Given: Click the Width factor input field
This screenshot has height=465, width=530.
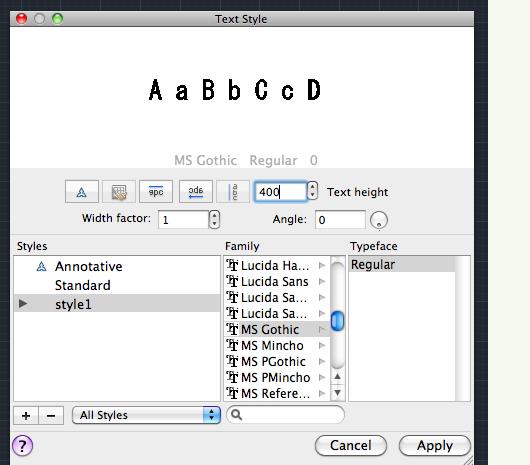Looking at the screenshot, I should click(x=184, y=220).
